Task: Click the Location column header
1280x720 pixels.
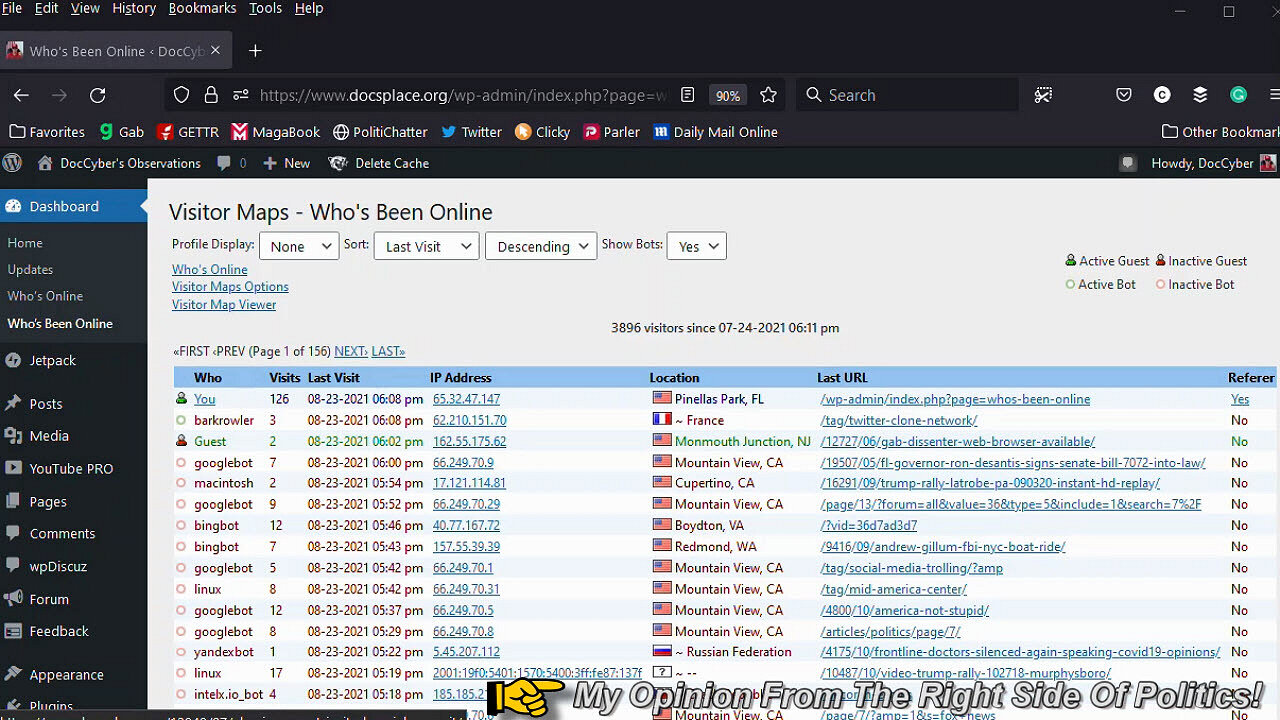Action: pos(674,378)
